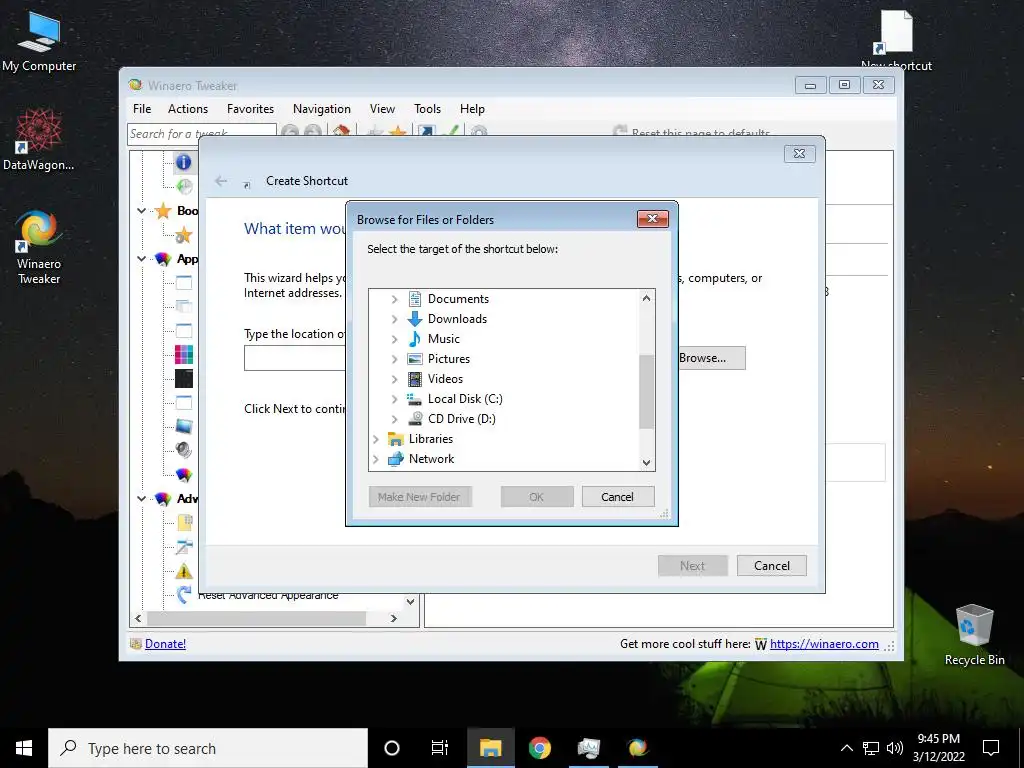Select the CD Drive (D:) icon

click(x=415, y=419)
